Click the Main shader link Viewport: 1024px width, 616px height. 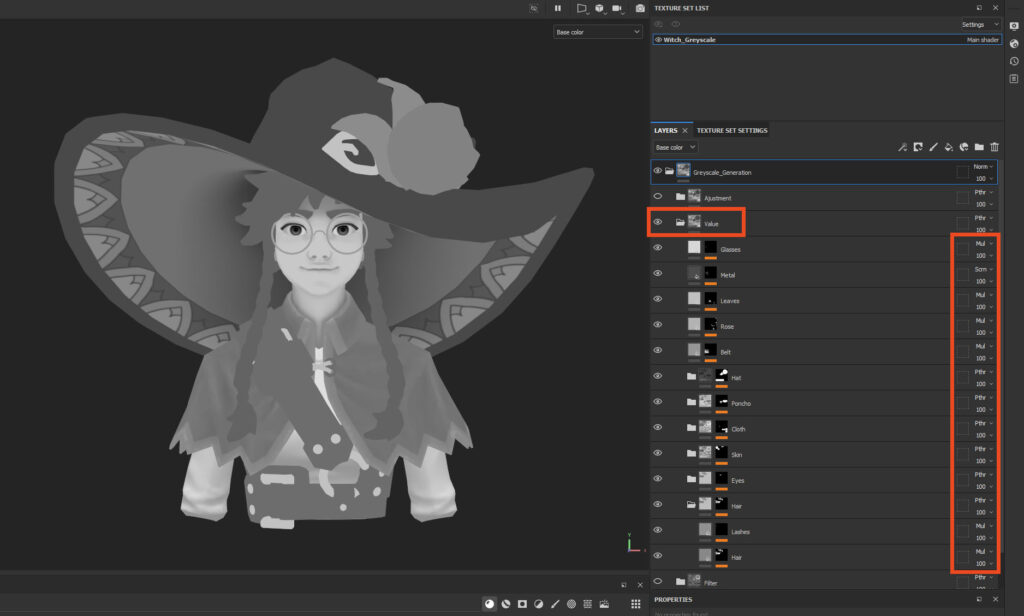coord(983,40)
